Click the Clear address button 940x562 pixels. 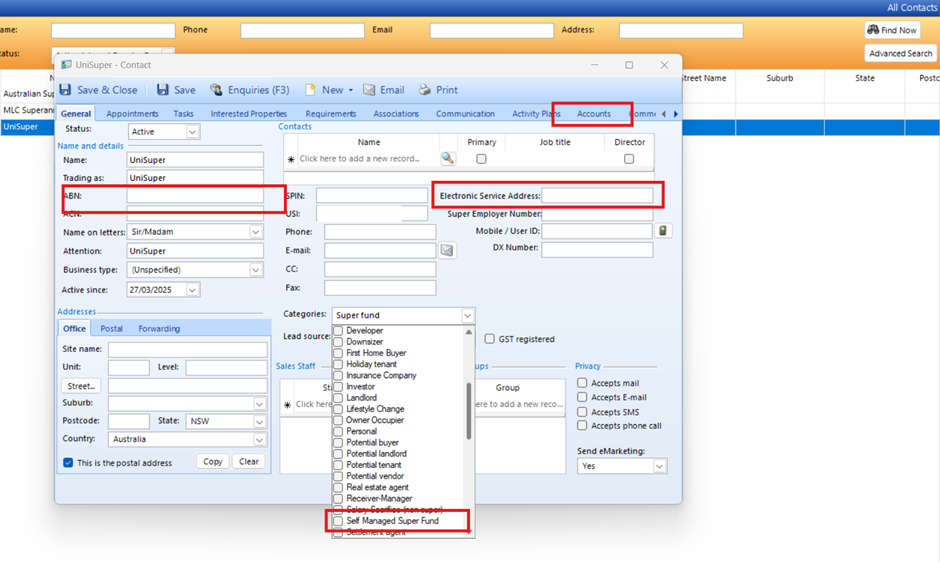click(x=249, y=461)
